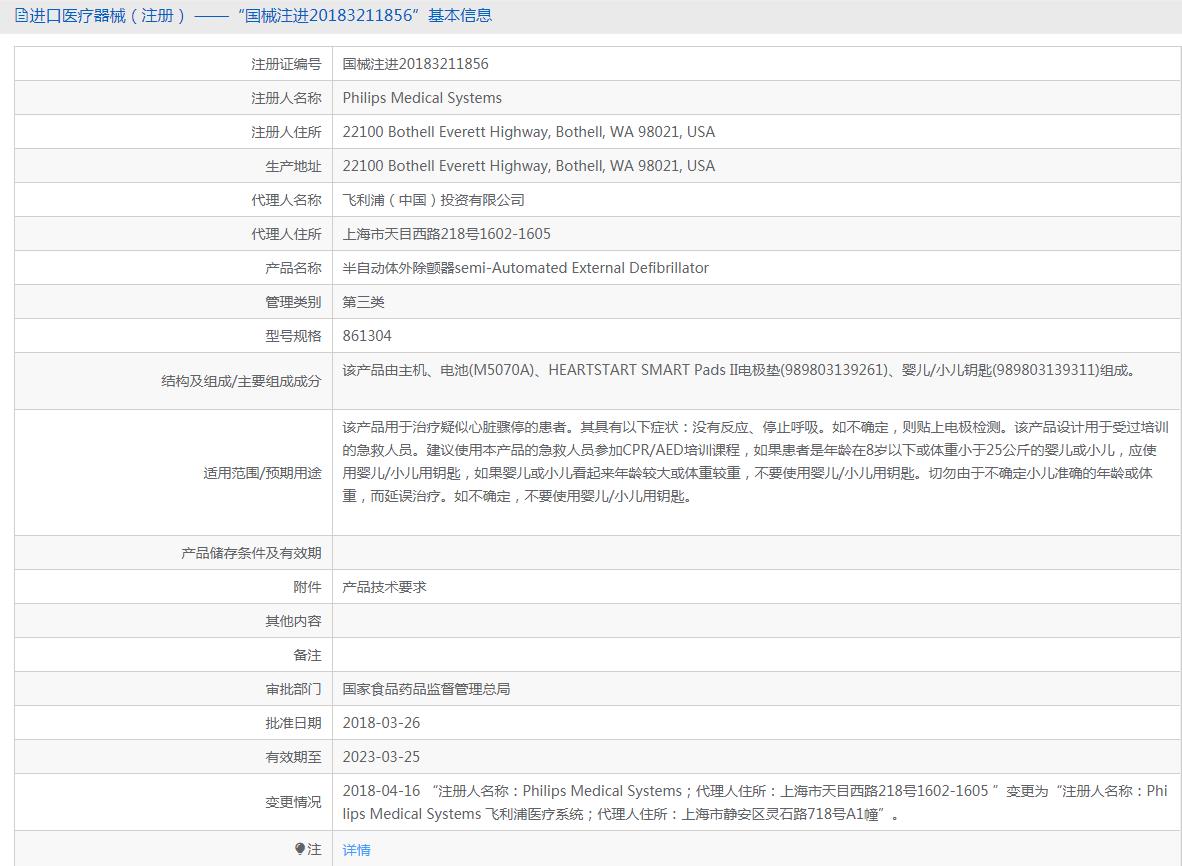Click the 结构及组成 composition description text
This screenshot has width=1182, height=866.
(x=739, y=370)
